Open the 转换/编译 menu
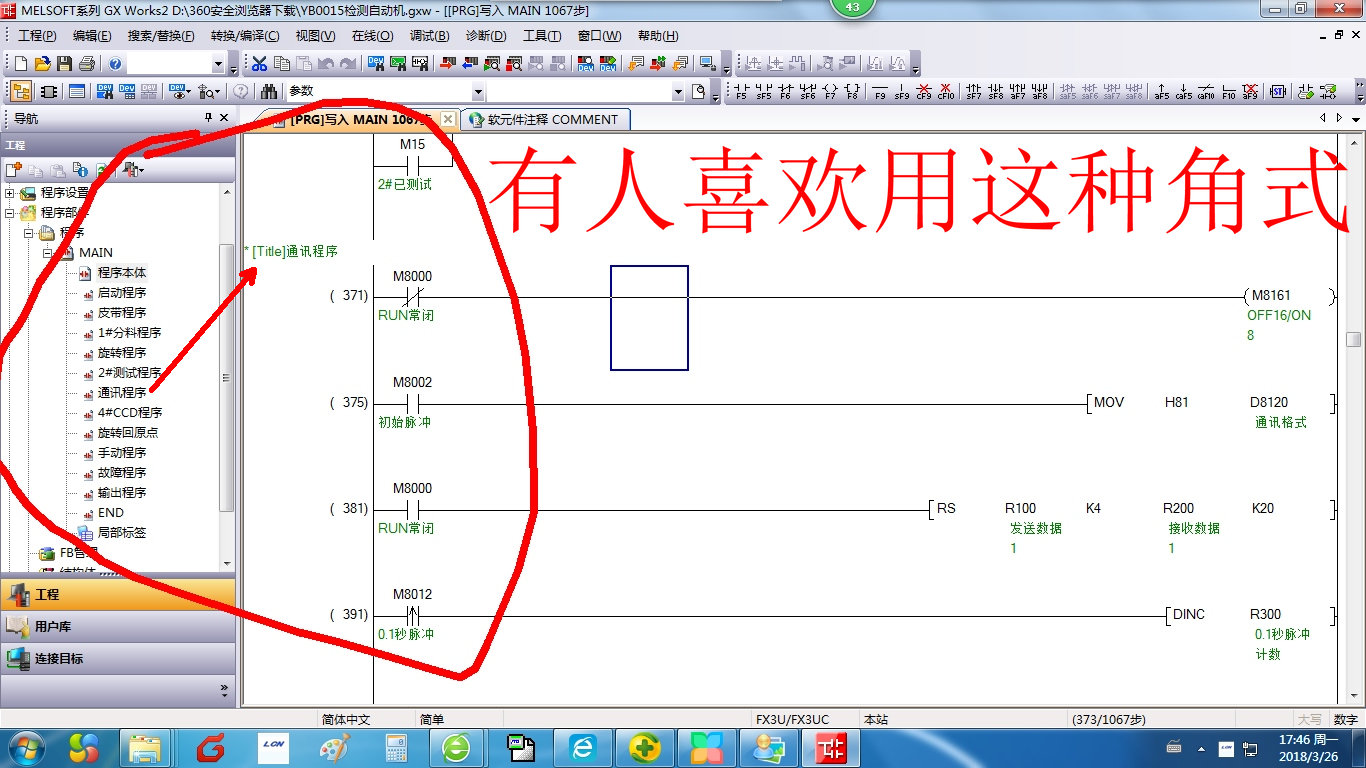Image resolution: width=1366 pixels, height=768 pixels. click(x=244, y=36)
